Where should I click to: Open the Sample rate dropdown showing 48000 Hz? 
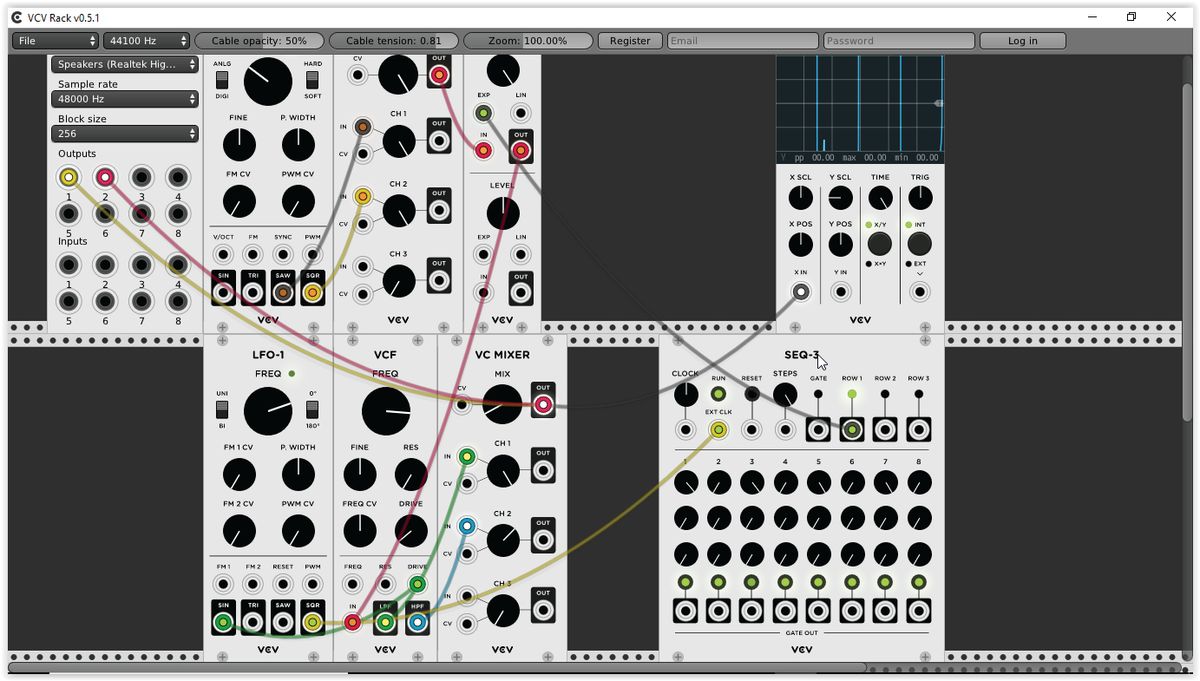point(124,98)
